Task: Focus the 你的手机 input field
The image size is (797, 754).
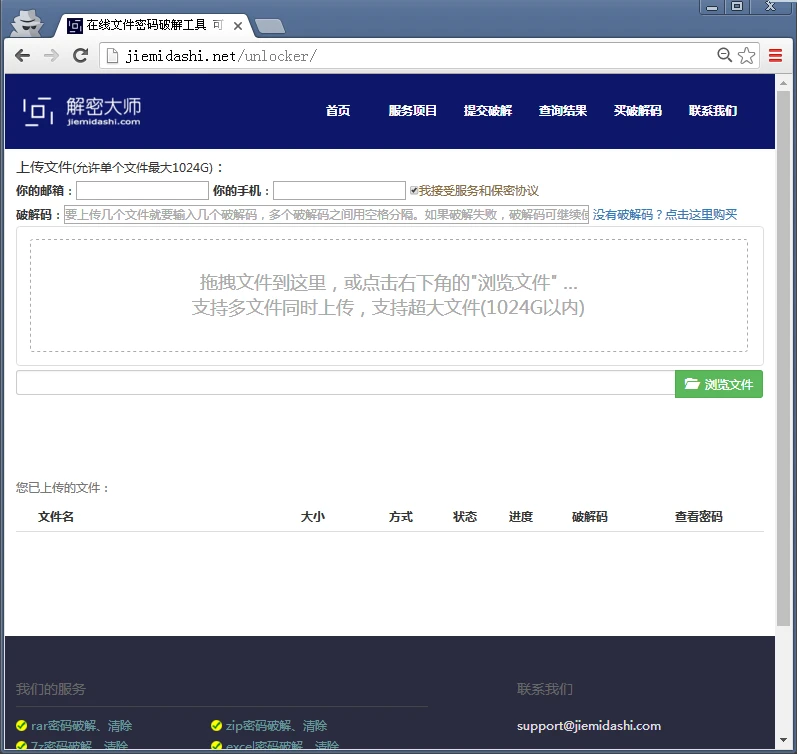Action: click(x=339, y=190)
